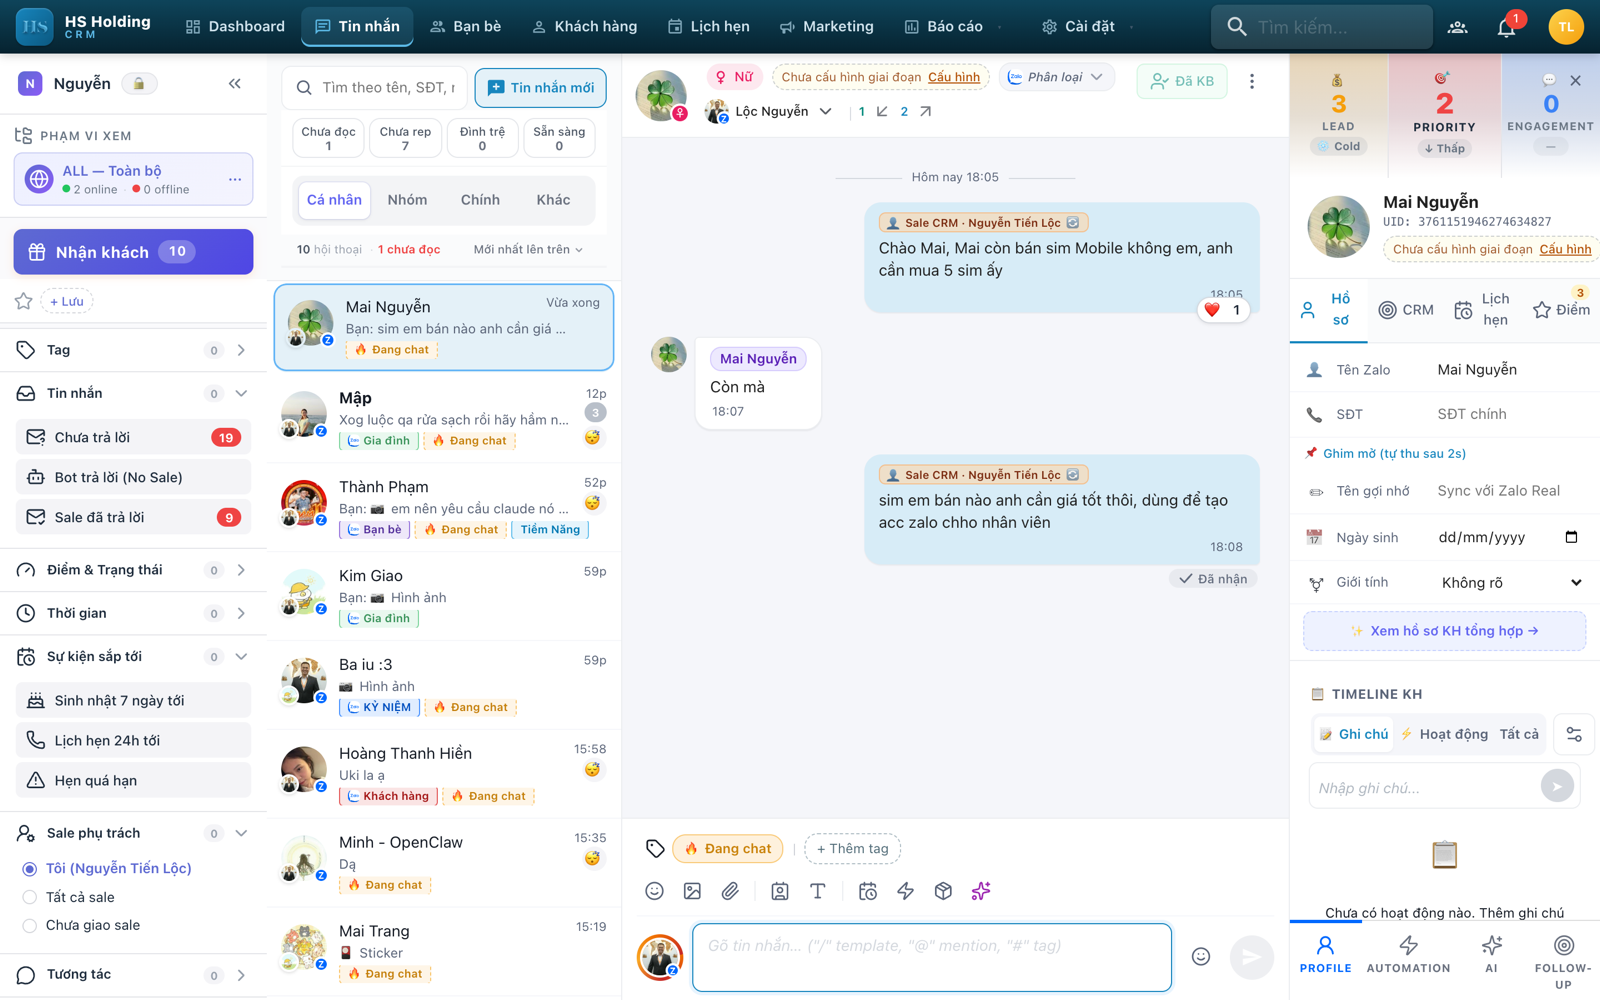This screenshot has width=1600, height=1000.
Task: Click the Nhận khách button
Action: (133, 252)
